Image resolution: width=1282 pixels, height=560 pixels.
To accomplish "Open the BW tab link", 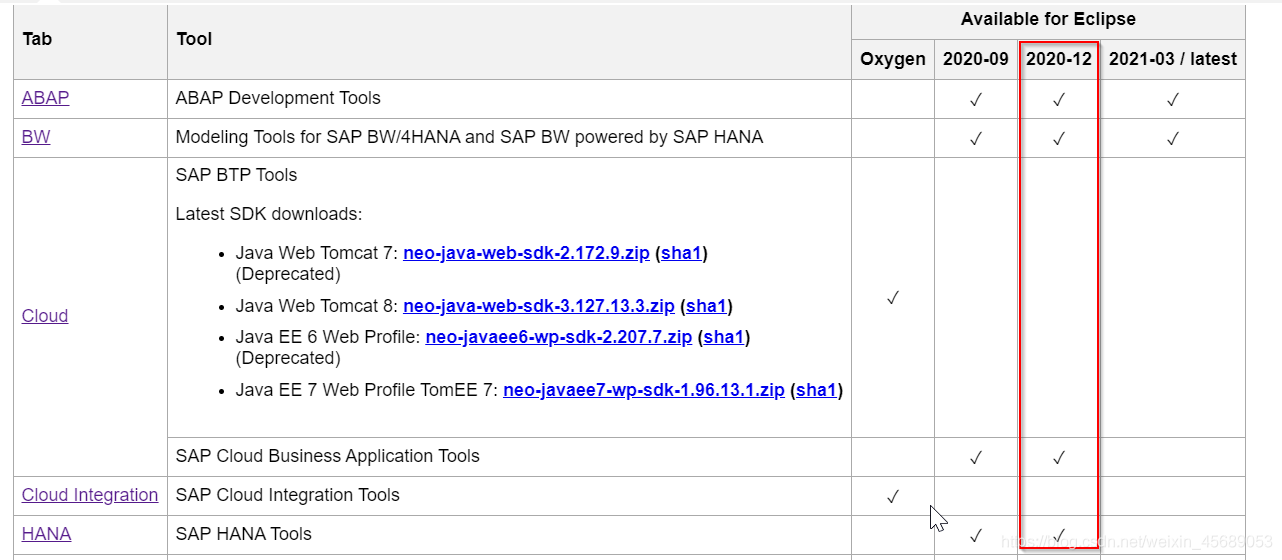I will tap(36, 137).
